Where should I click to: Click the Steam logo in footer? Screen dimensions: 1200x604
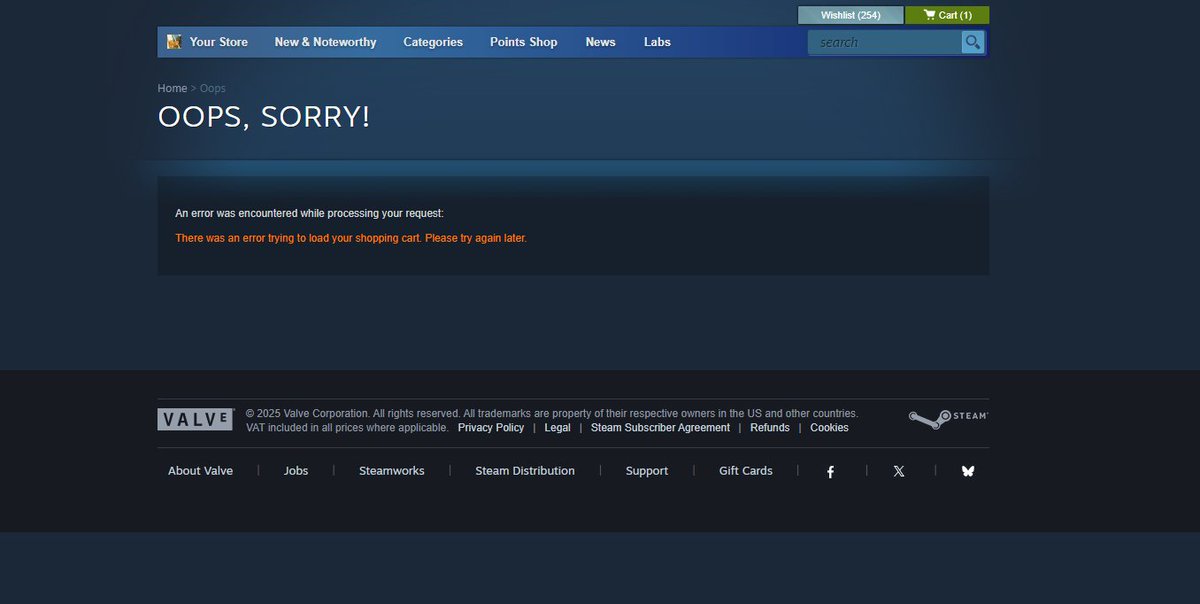click(x=948, y=418)
